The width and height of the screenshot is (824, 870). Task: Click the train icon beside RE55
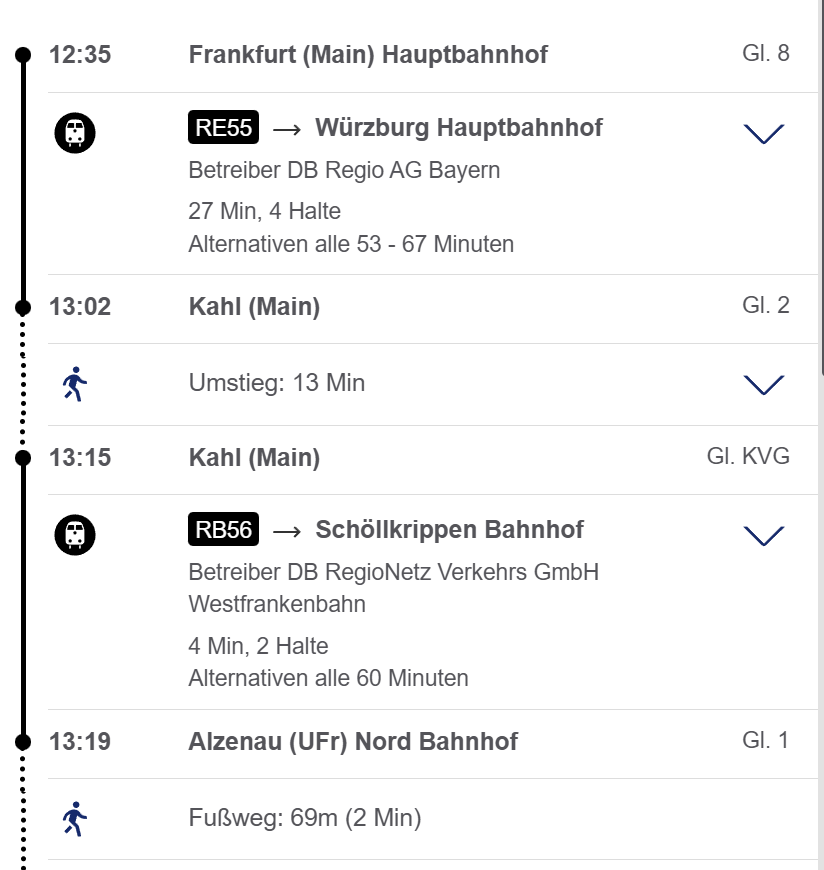tap(75, 132)
